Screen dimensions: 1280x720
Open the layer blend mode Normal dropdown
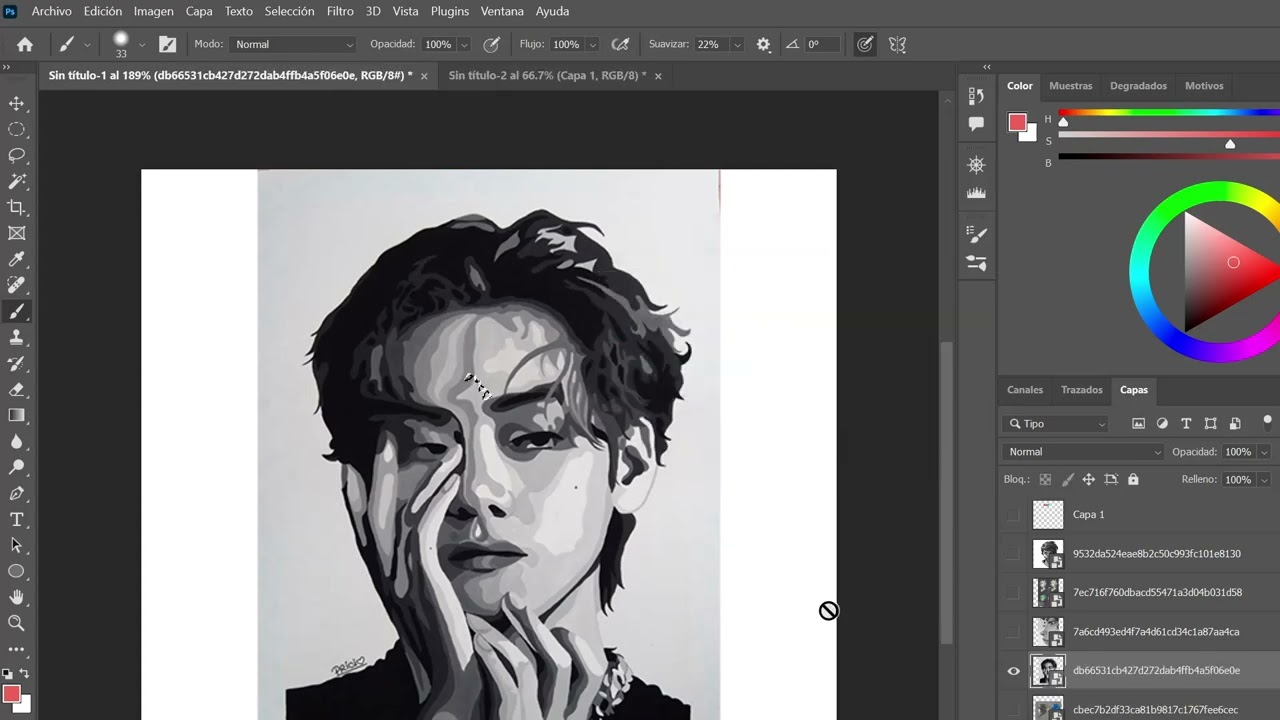point(1083,452)
